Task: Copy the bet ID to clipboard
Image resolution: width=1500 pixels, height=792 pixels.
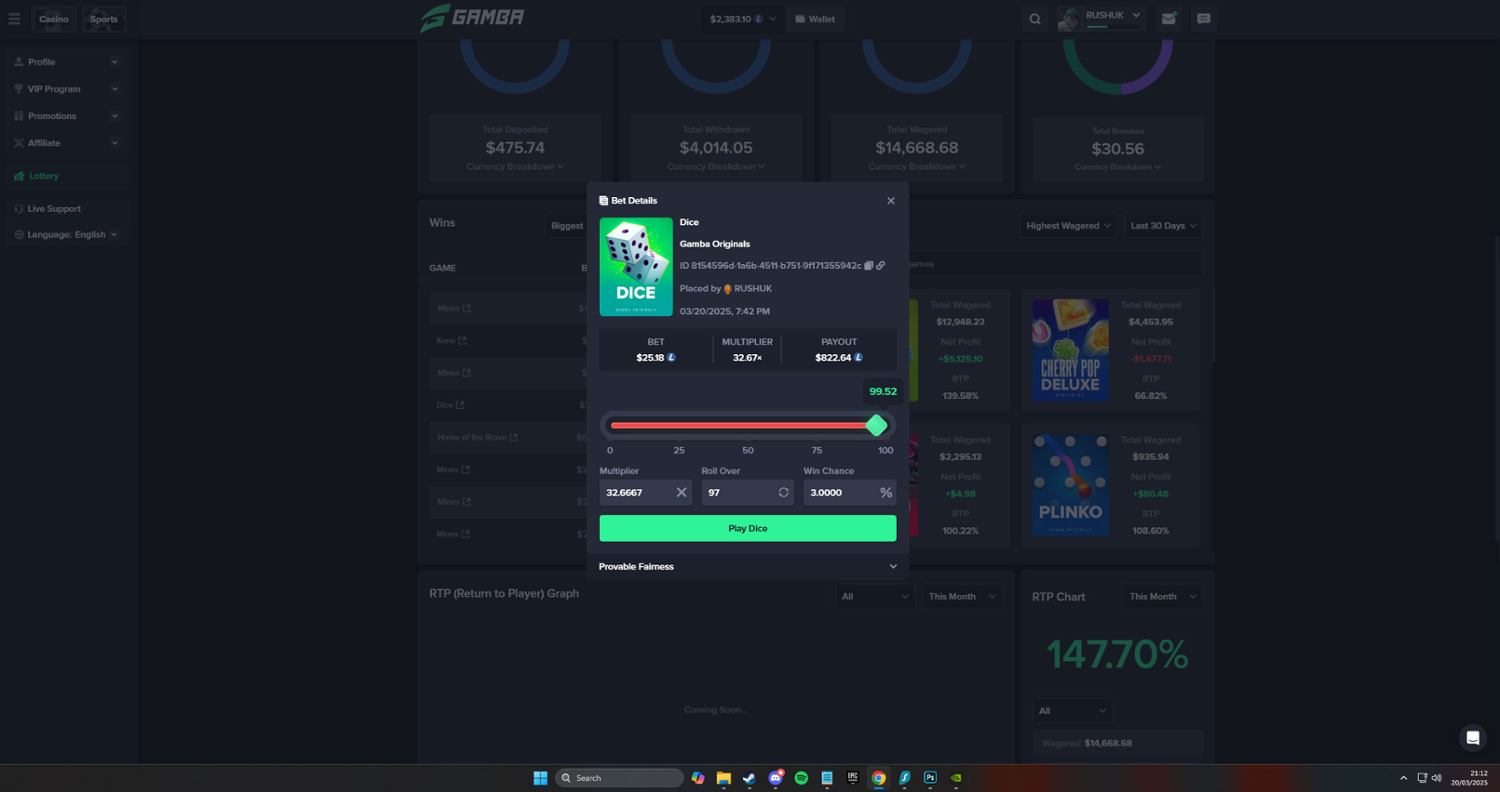Action: pyautogui.click(x=868, y=266)
